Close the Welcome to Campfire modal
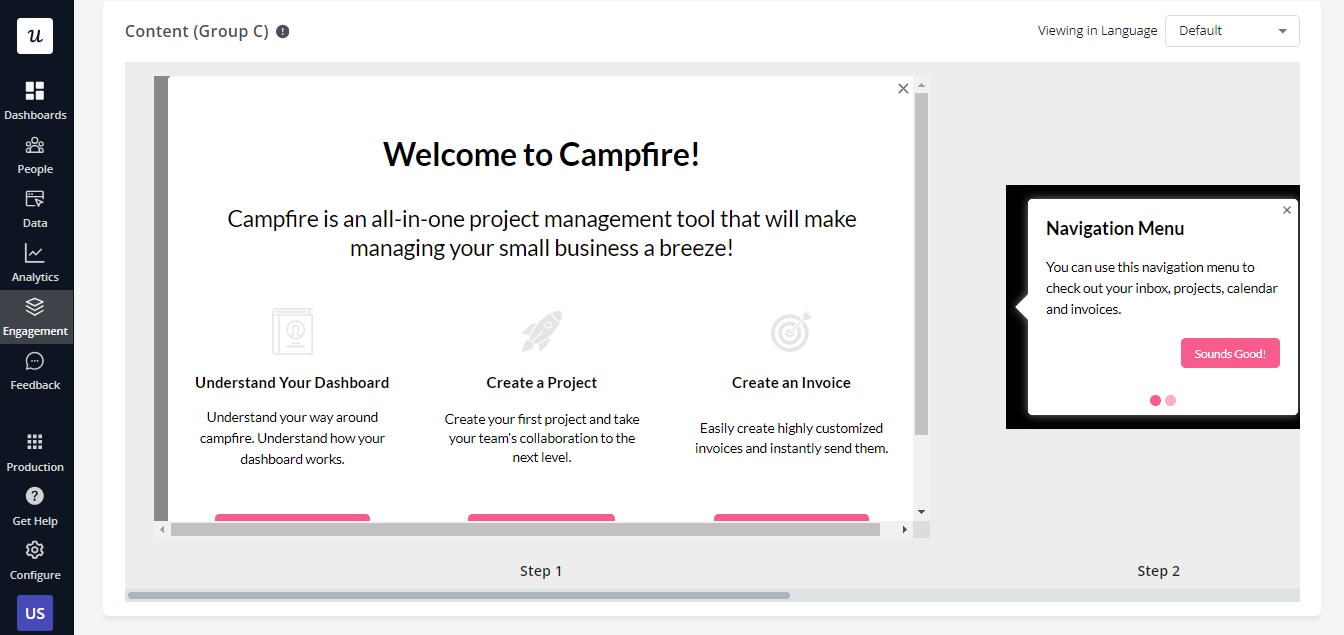 coord(903,89)
